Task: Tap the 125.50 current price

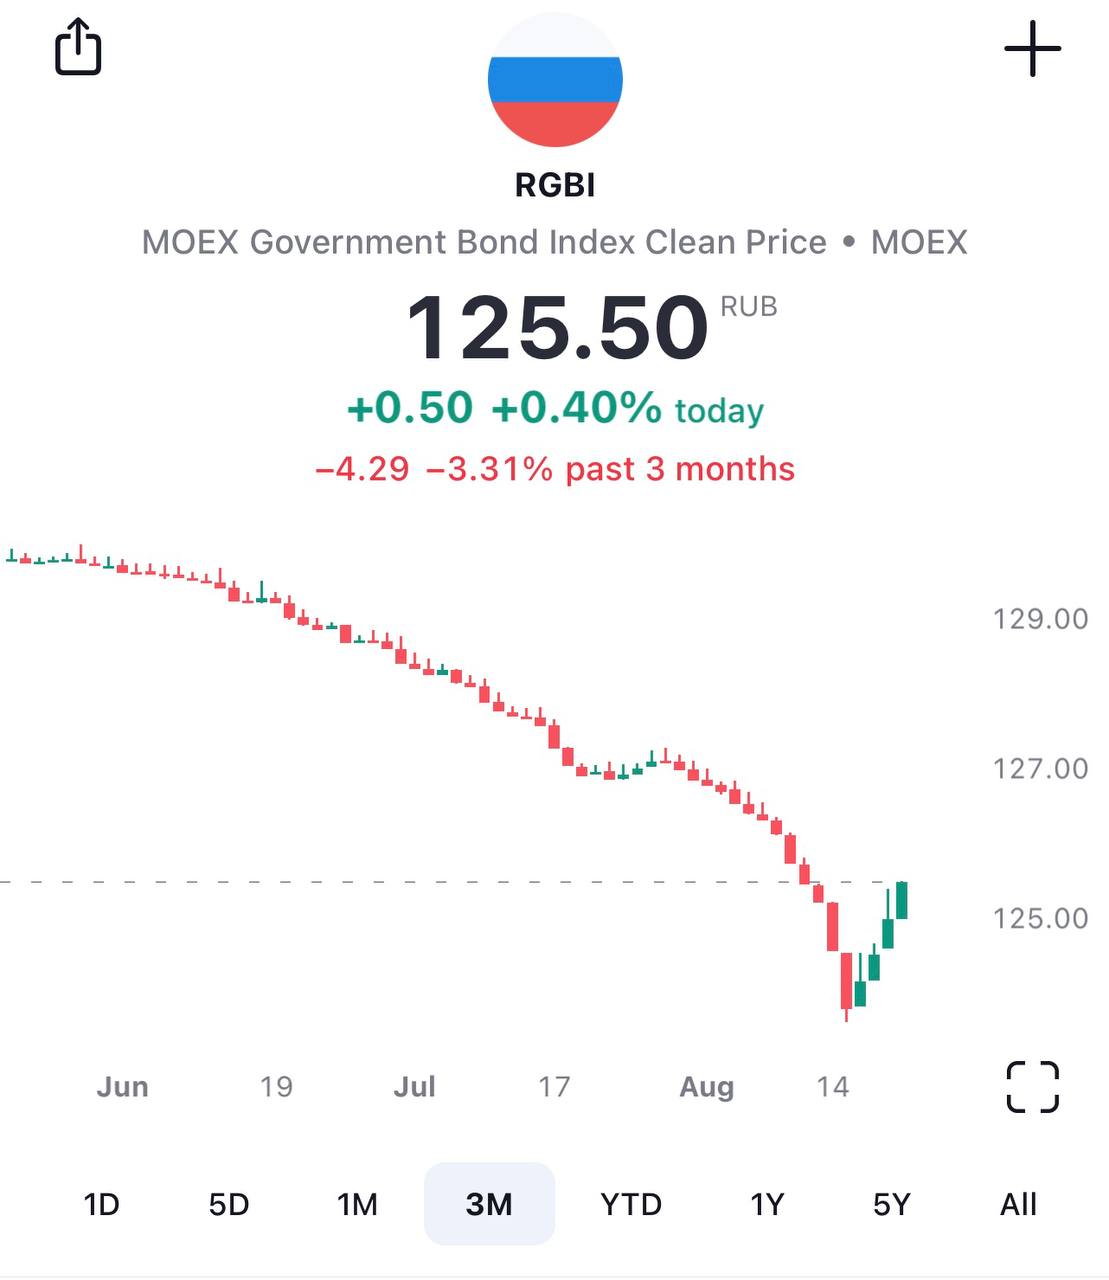Action: (557, 328)
